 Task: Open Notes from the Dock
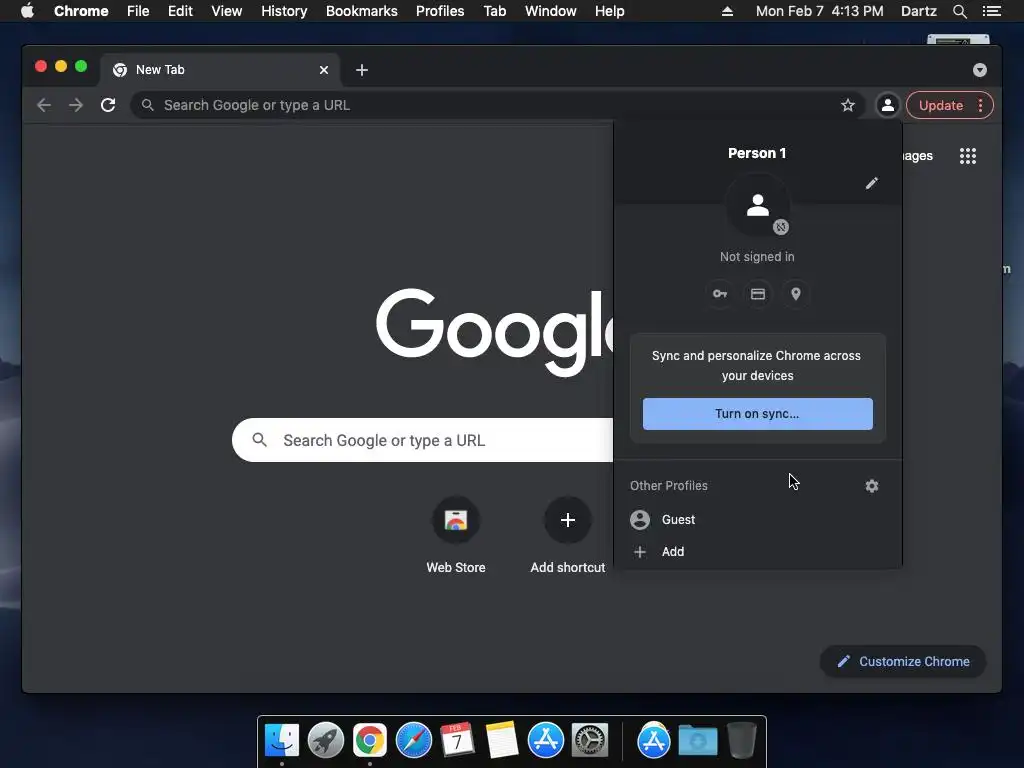(502, 741)
